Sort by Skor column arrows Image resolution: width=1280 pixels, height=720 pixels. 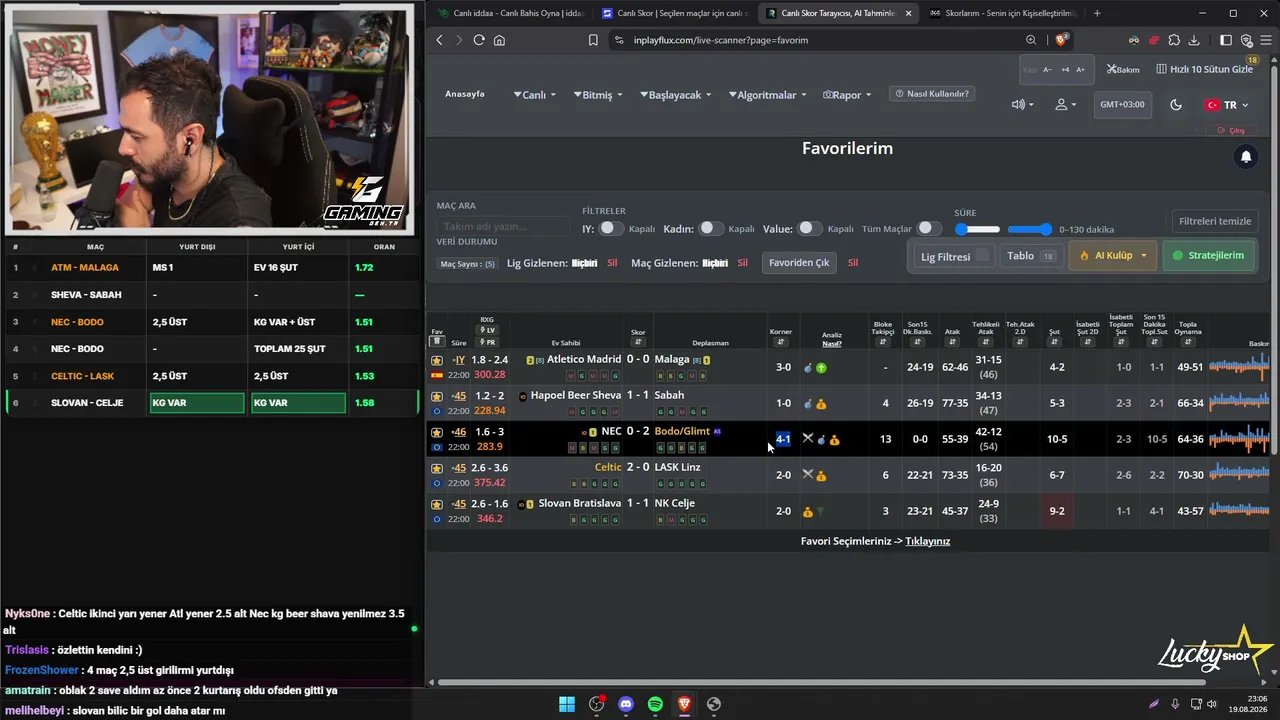(638, 342)
